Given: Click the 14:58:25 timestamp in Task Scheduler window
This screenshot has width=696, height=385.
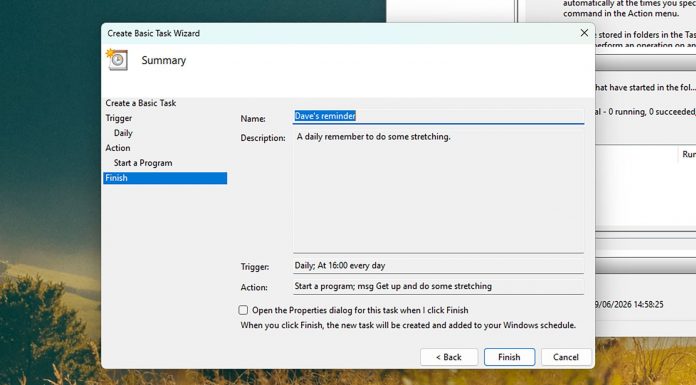Looking at the screenshot, I should click(645, 305).
